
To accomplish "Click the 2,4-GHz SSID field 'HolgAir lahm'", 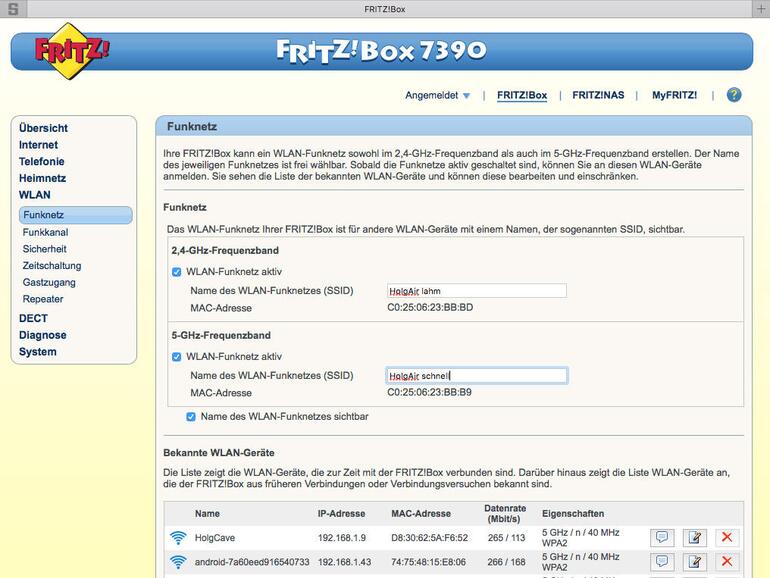I will click(x=476, y=291).
